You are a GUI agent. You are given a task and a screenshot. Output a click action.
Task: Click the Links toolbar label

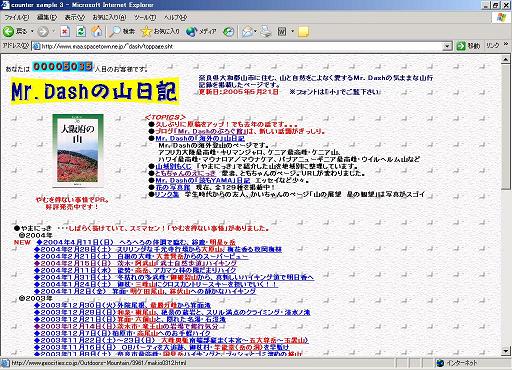[492, 46]
